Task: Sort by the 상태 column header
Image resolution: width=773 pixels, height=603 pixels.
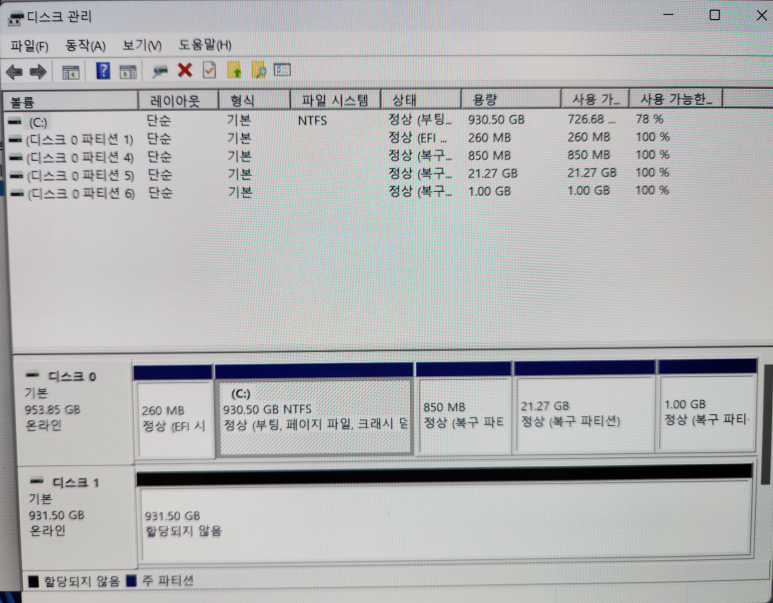Action: [421, 100]
